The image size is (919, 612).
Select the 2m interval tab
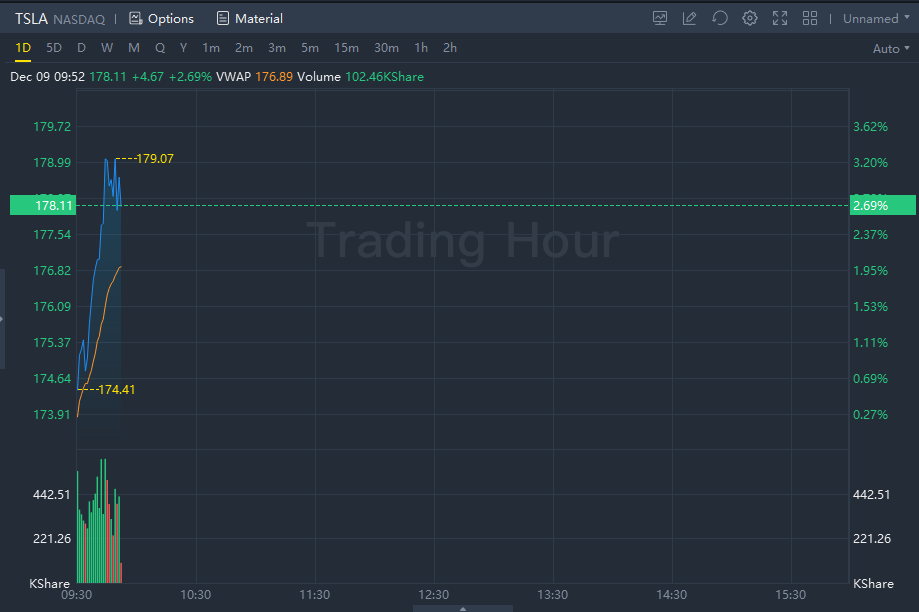click(244, 48)
